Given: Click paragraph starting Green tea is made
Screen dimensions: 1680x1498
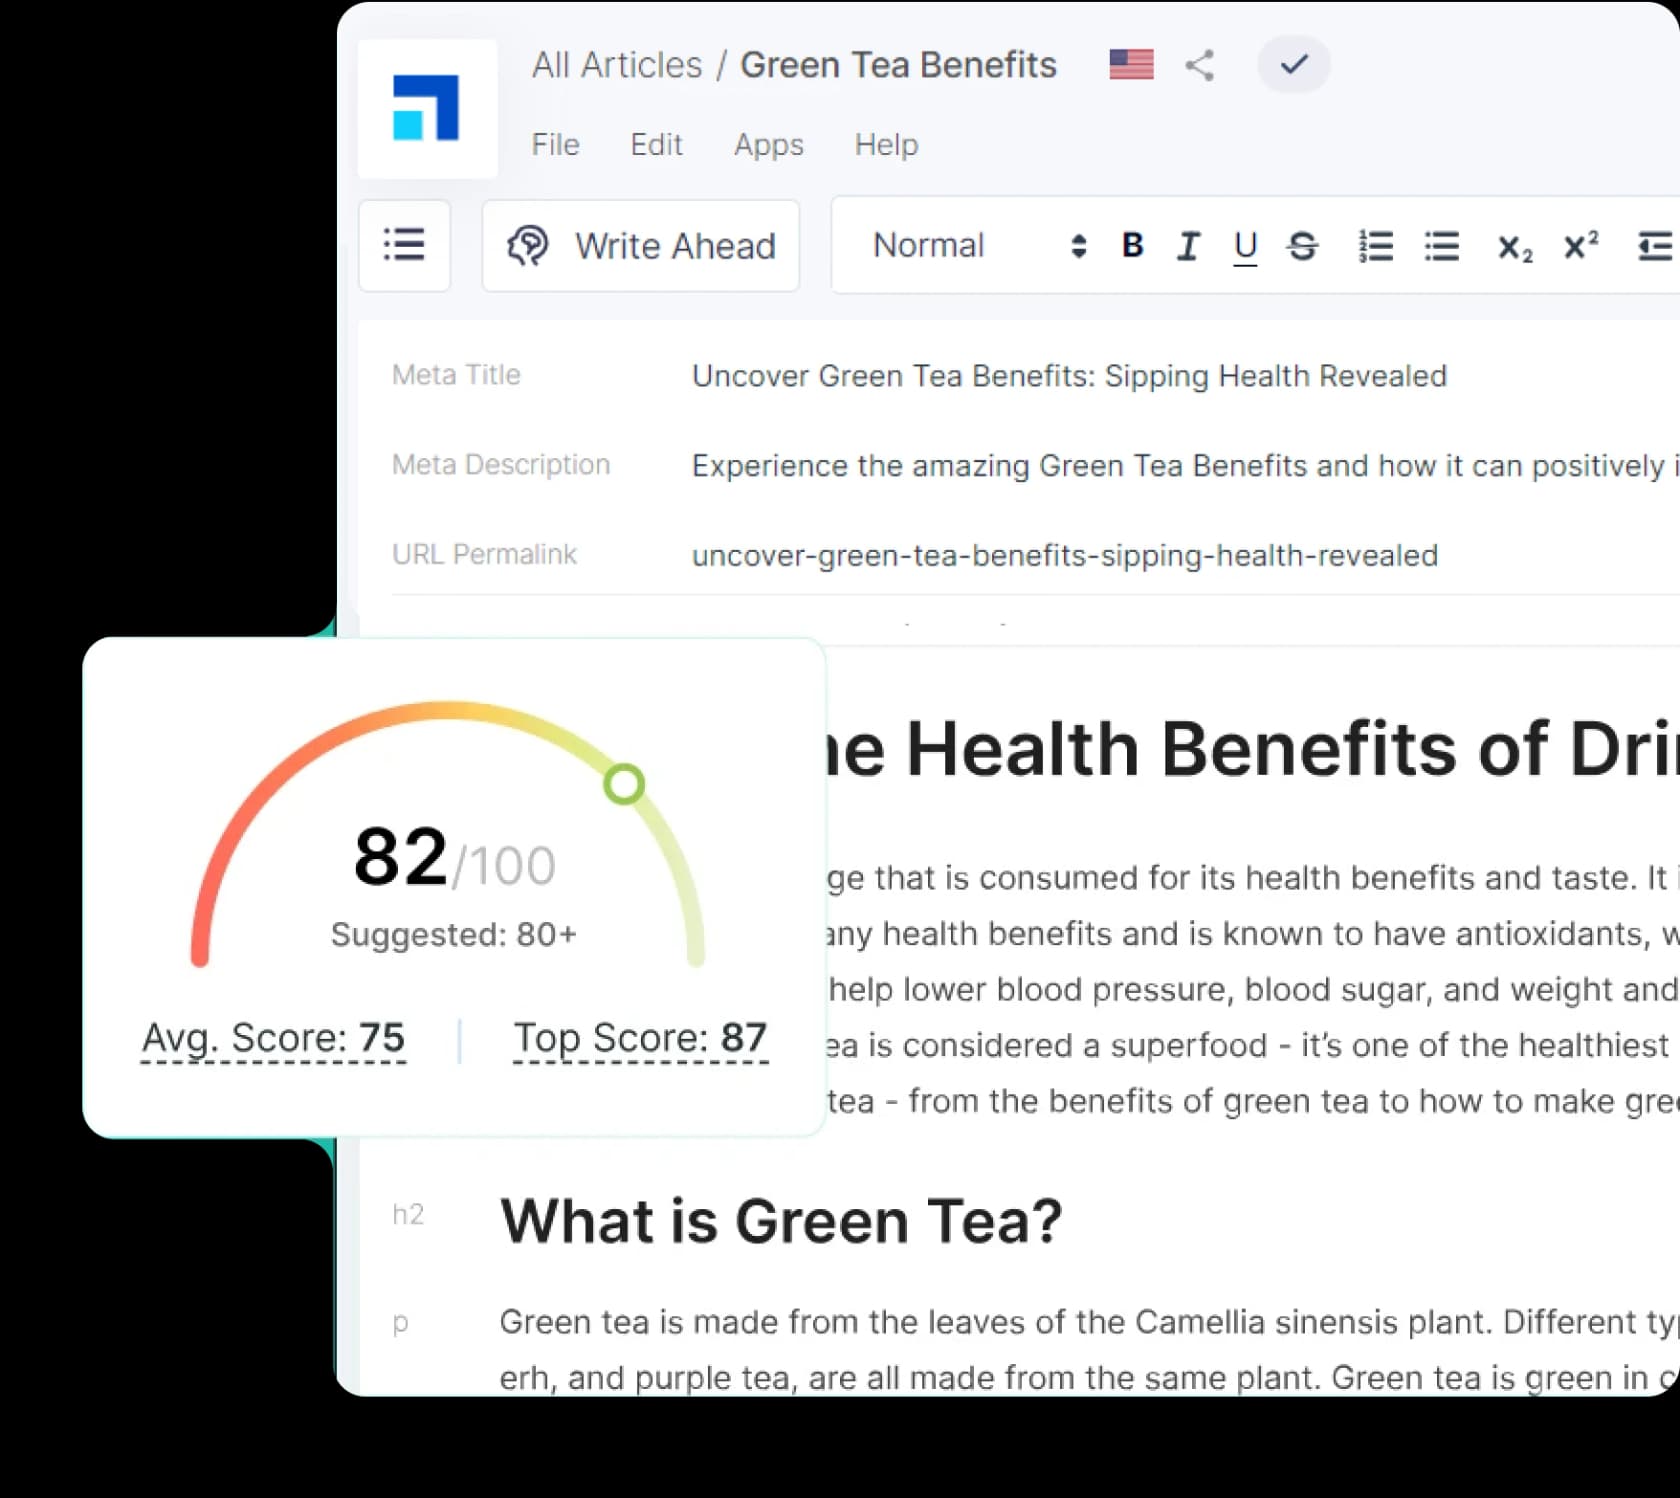Looking at the screenshot, I should click(x=1089, y=1350).
